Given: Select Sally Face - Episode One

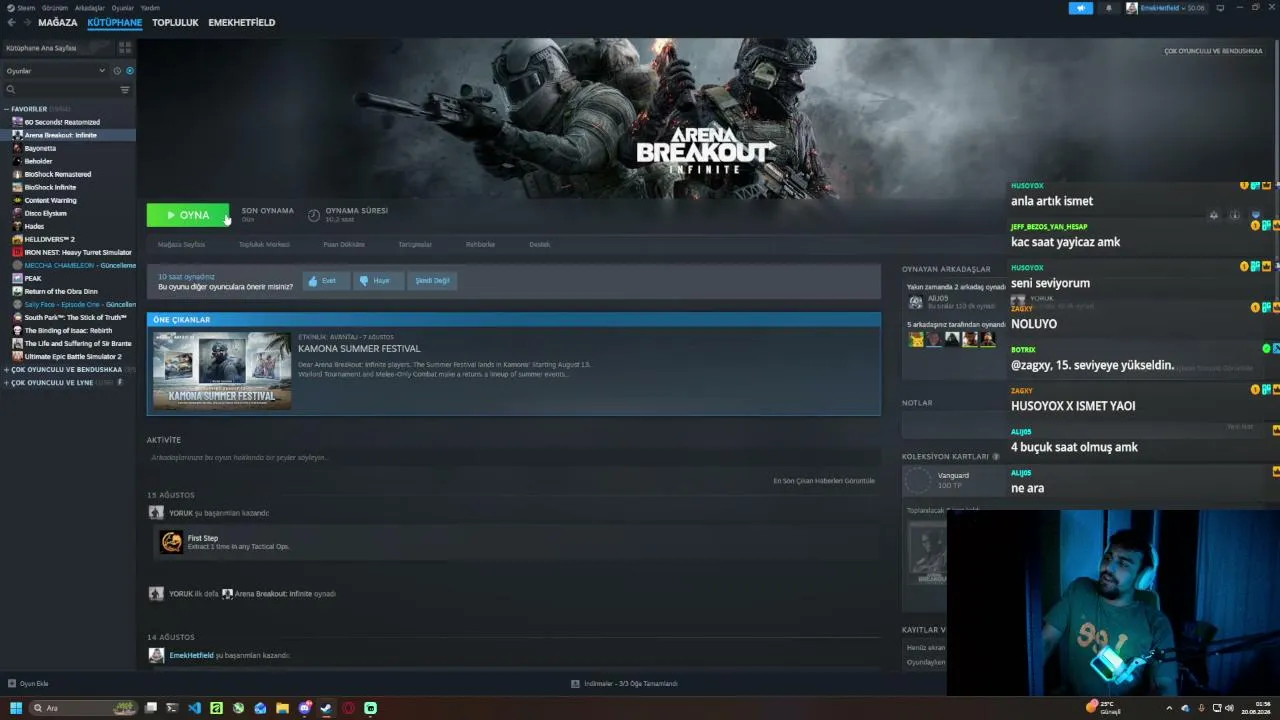Looking at the screenshot, I should click(68, 304).
